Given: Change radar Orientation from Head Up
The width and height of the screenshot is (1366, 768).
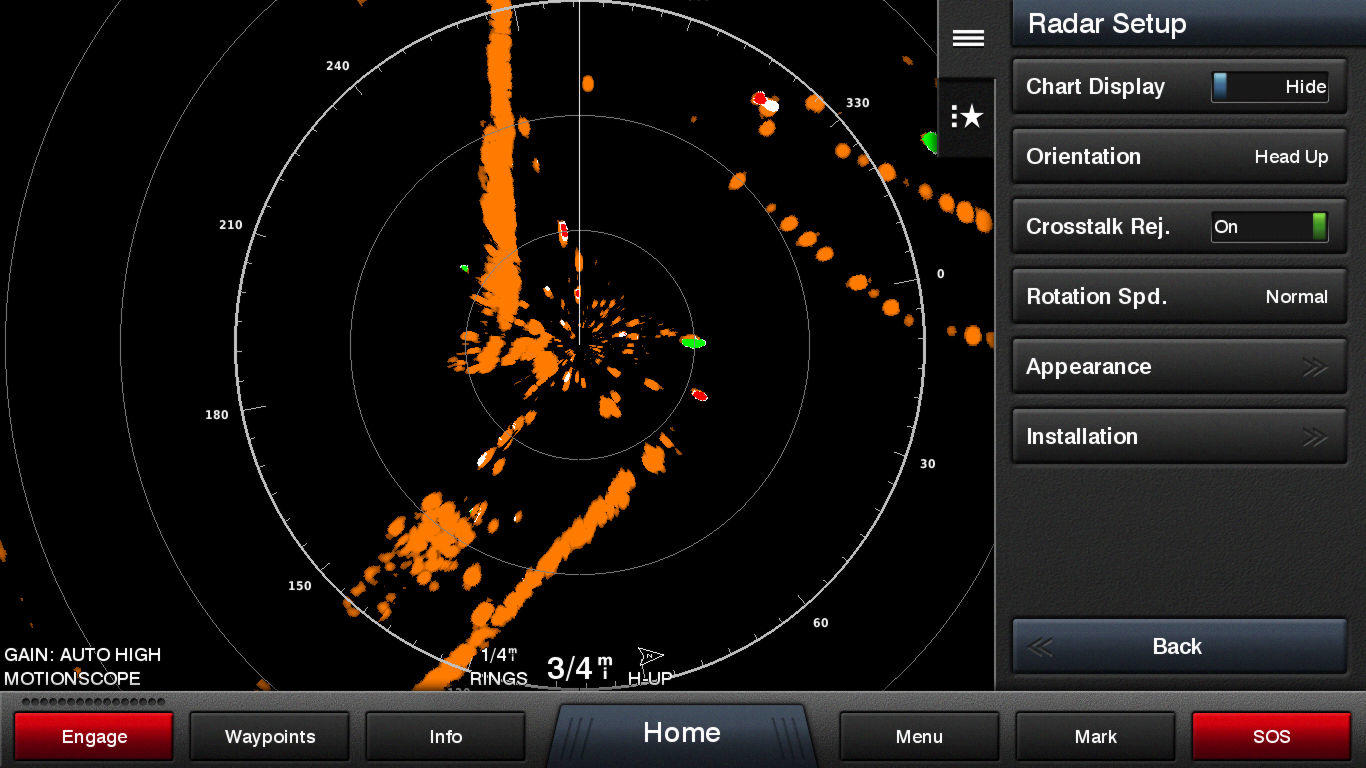Looking at the screenshot, I should (x=1179, y=157).
